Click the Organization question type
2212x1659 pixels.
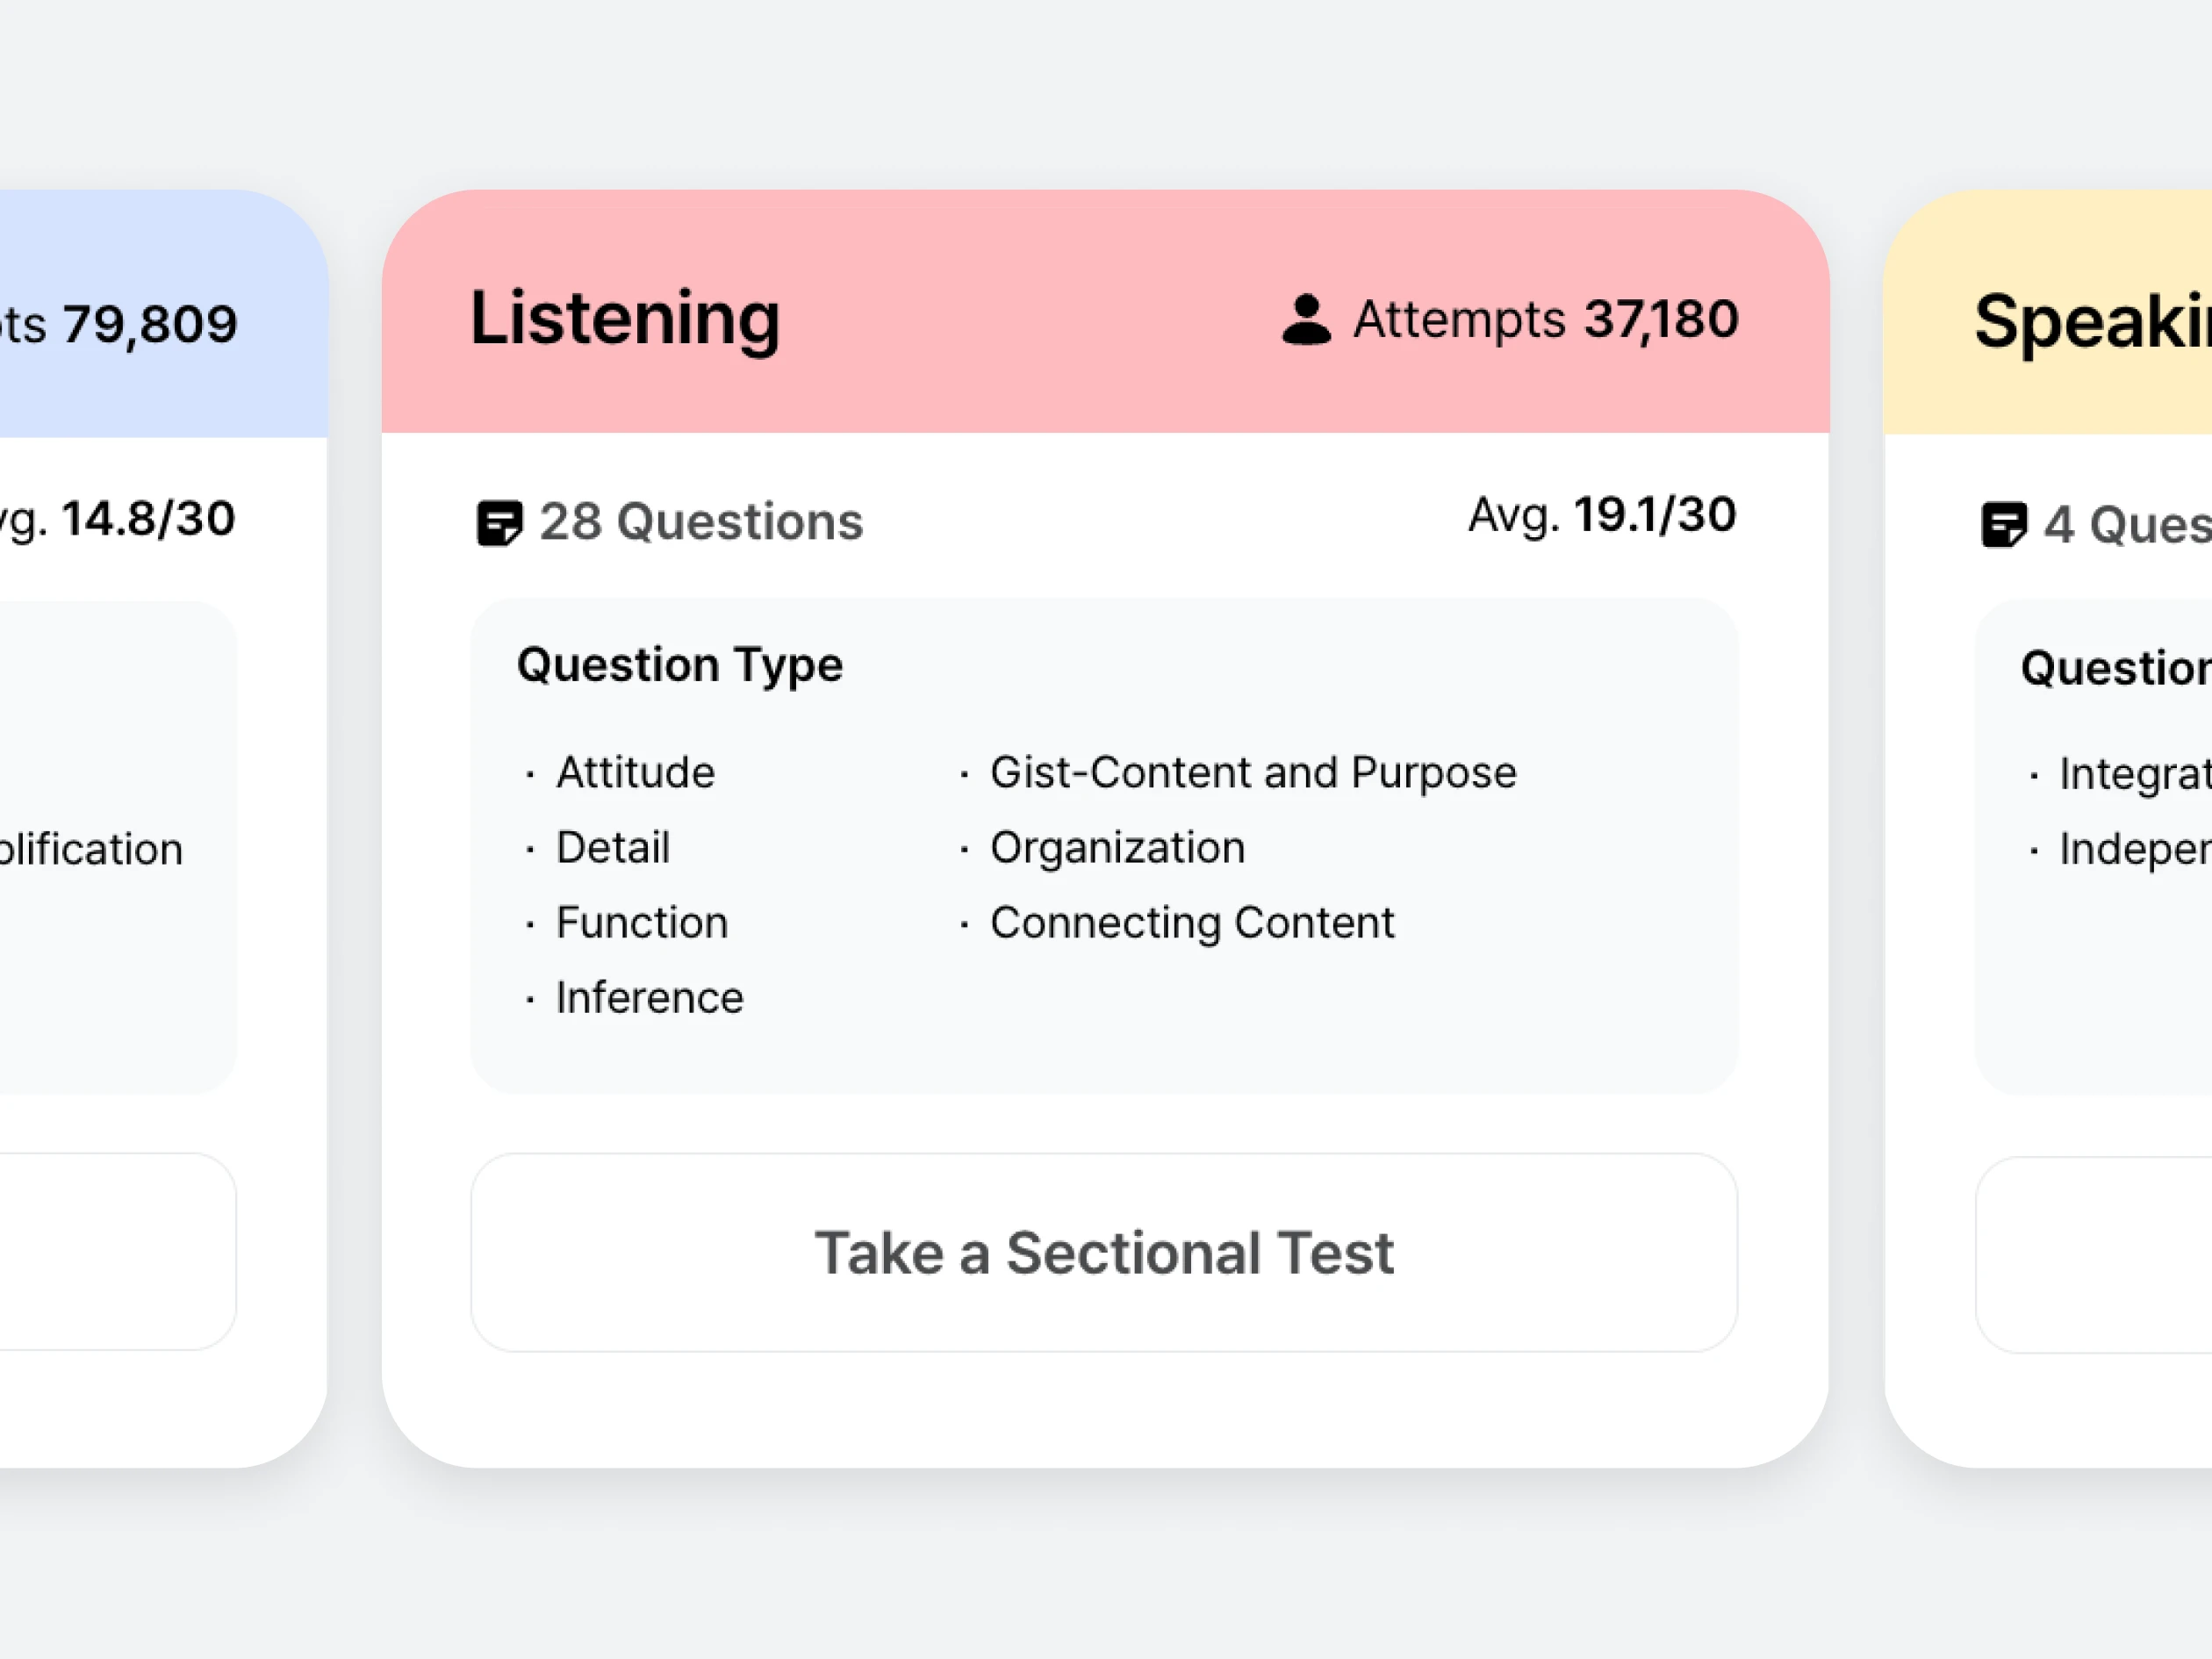1117,847
